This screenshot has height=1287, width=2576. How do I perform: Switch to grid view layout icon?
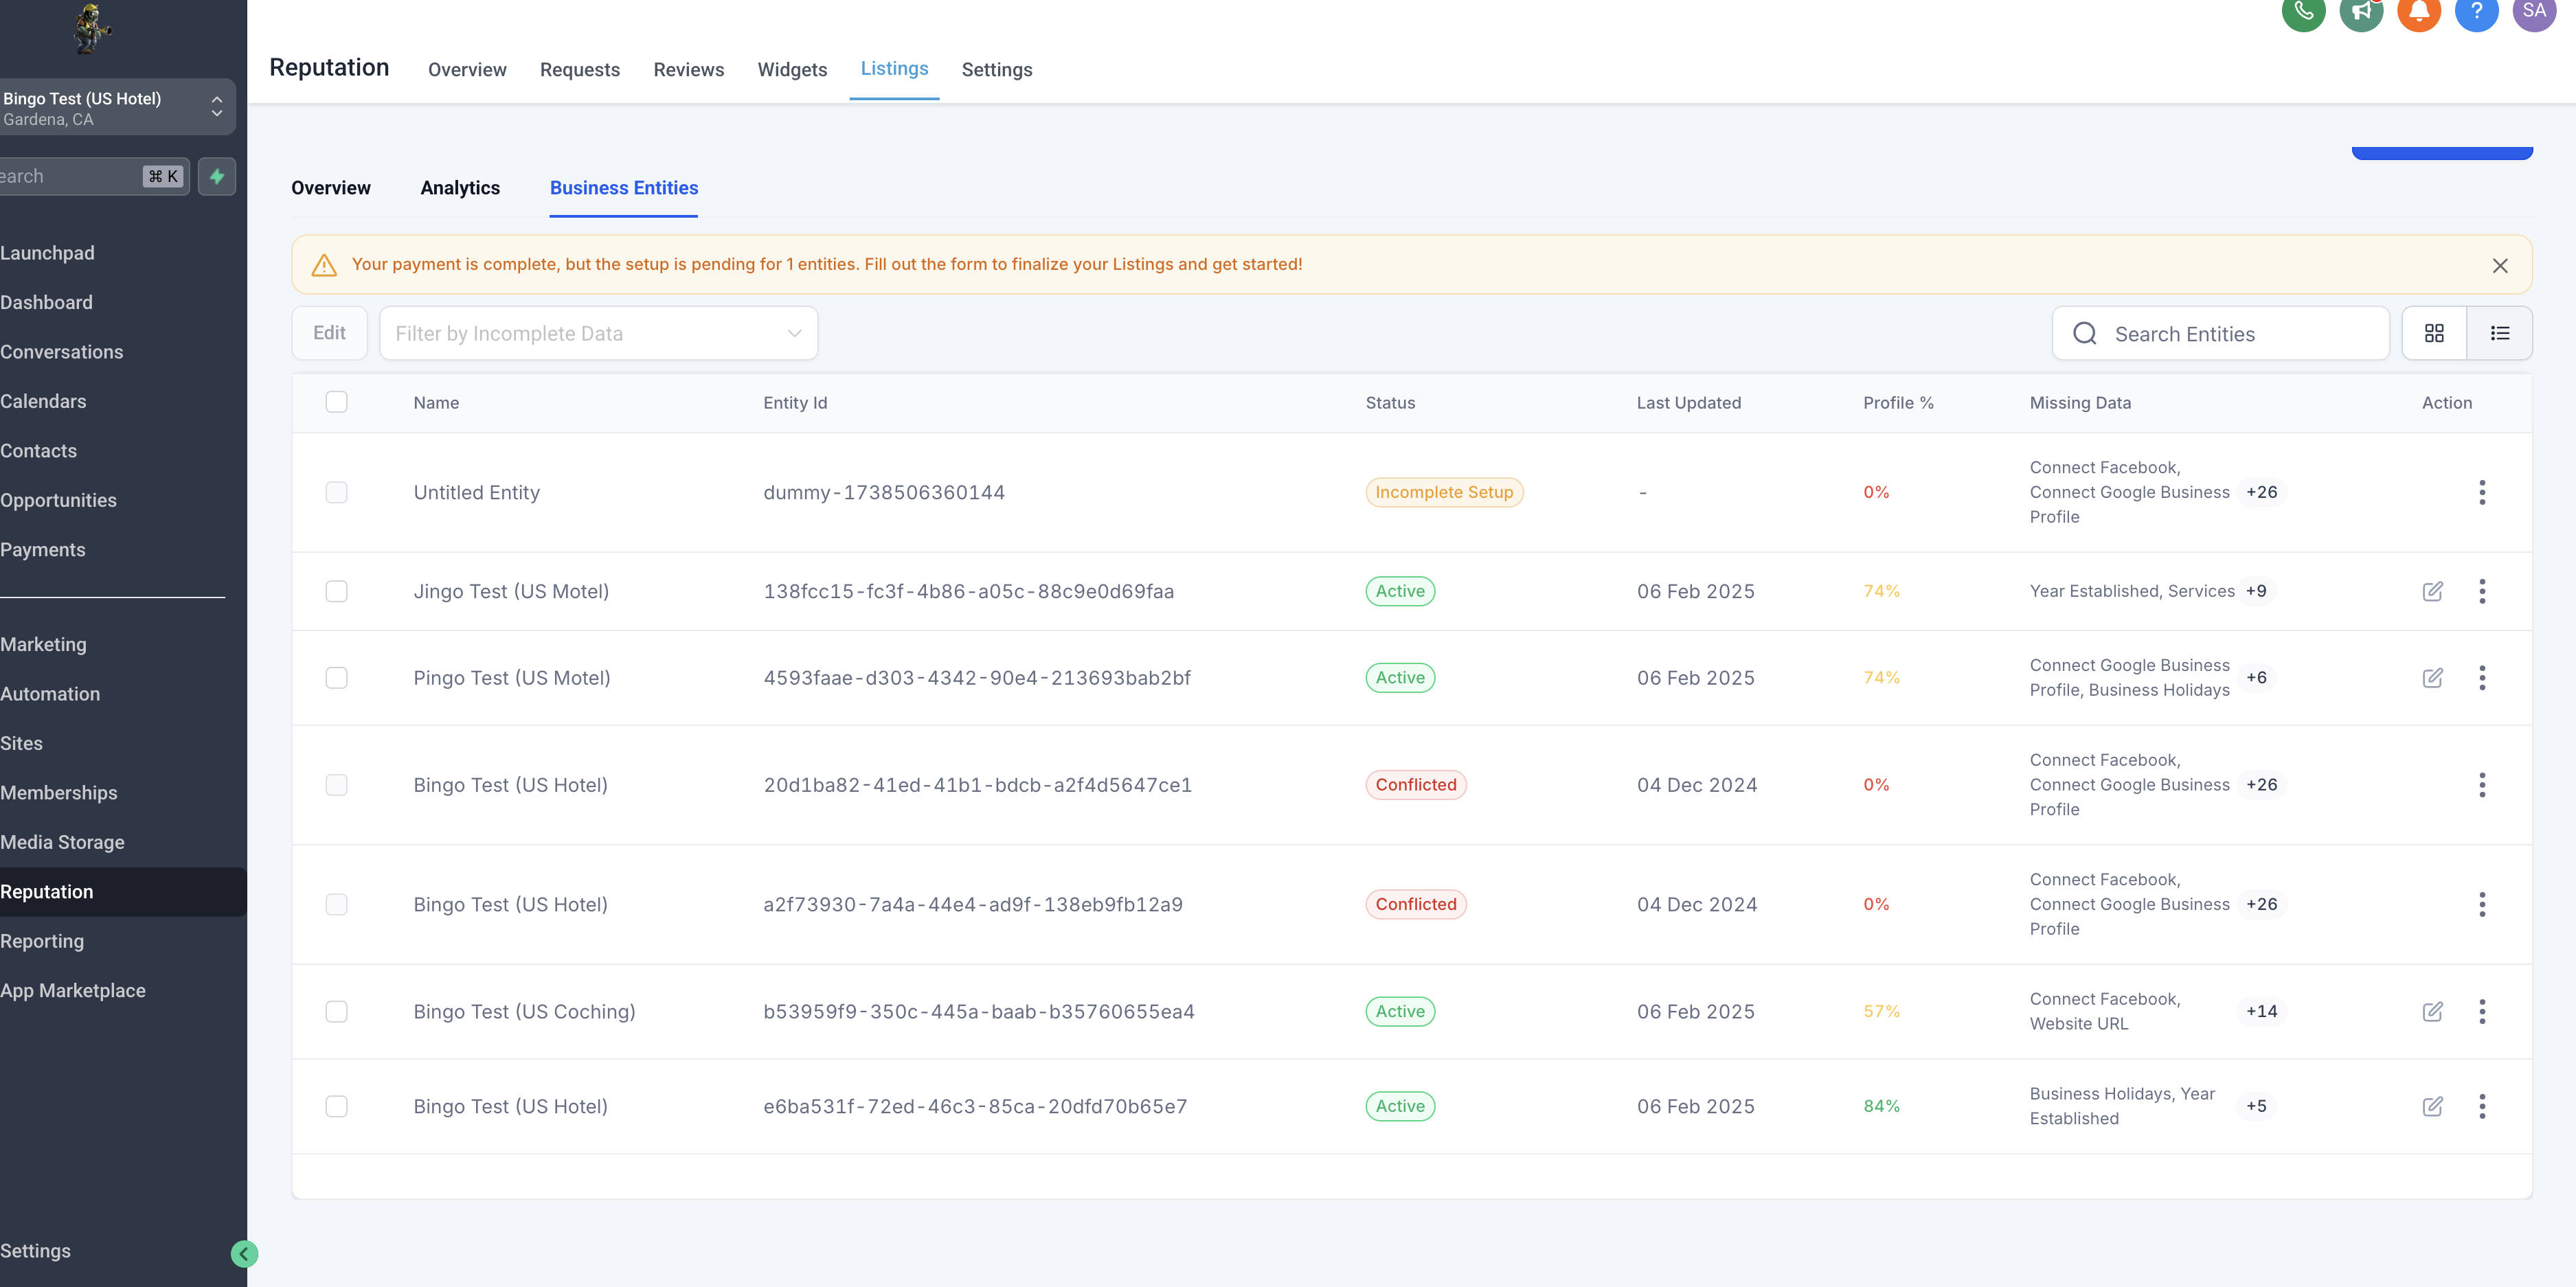coord(2434,333)
